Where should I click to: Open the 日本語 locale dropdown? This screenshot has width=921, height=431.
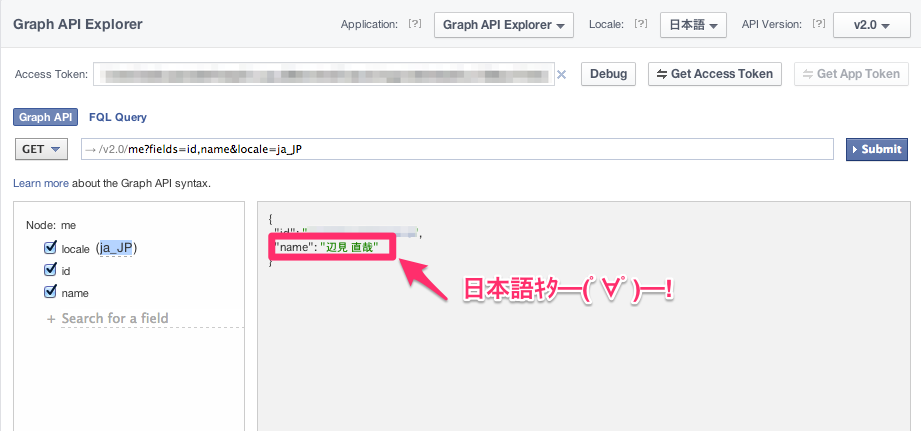pyautogui.click(x=693, y=25)
